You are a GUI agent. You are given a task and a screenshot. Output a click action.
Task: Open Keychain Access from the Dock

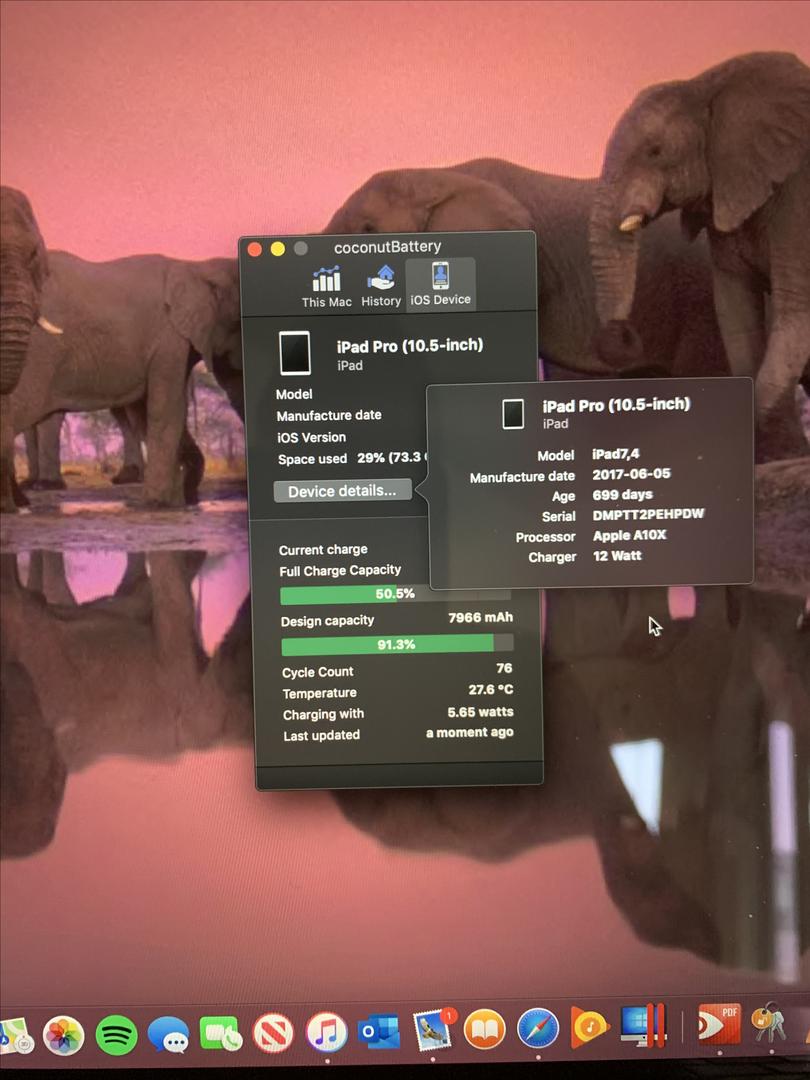tap(769, 1024)
